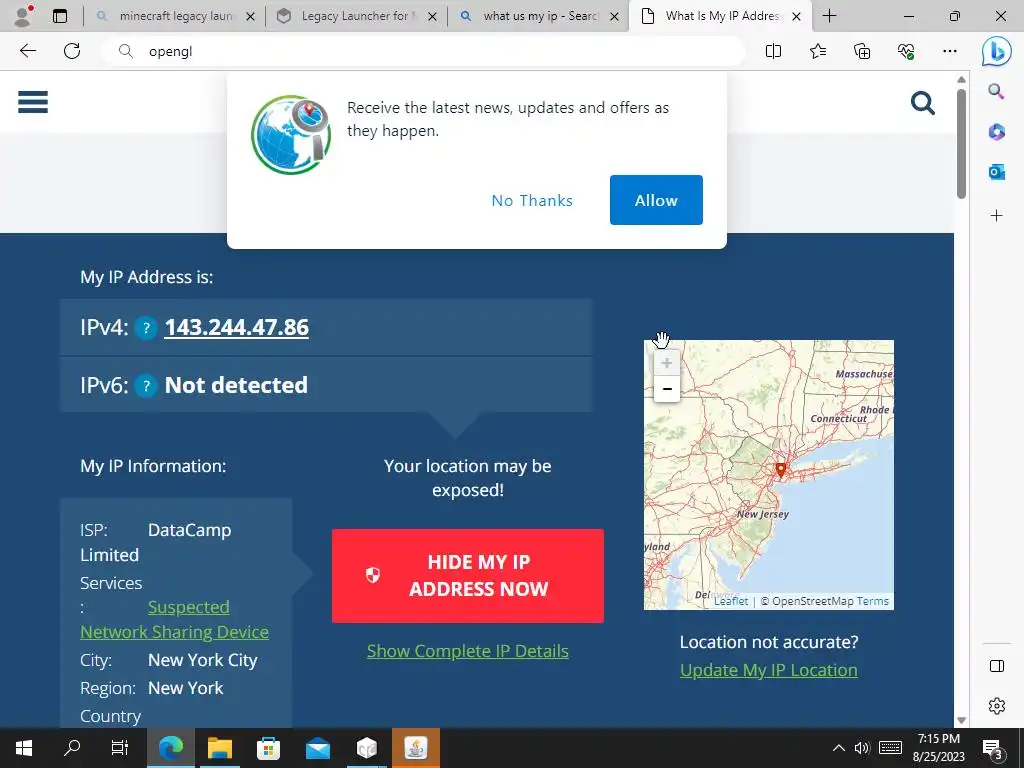Open Bing Chat sidebar button
The image size is (1024, 768).
[x=997, y=51]
